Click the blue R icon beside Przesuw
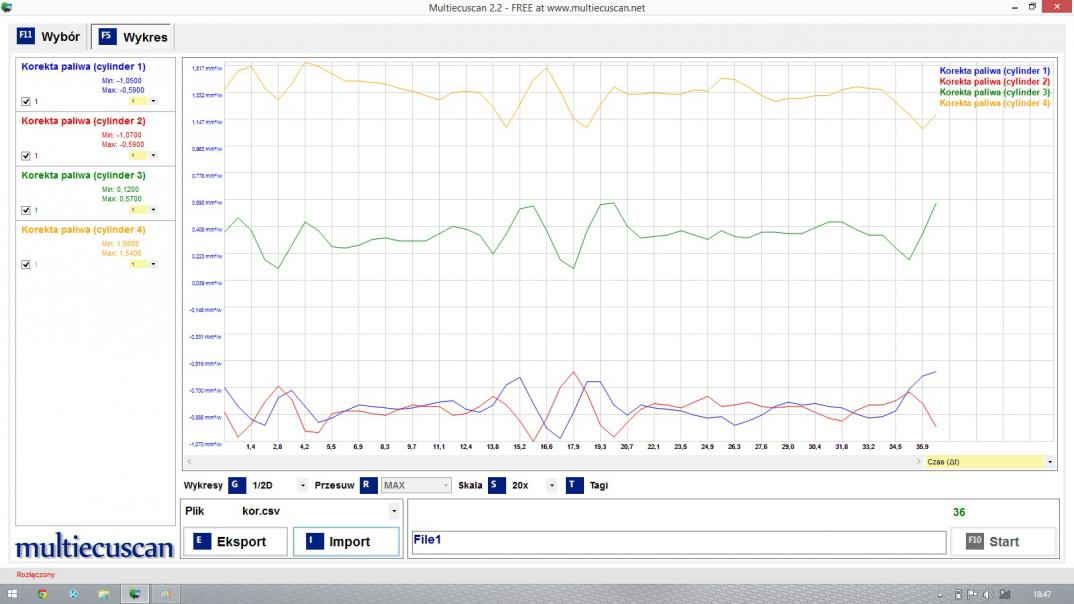This screenshot has width=1074, height=604. (368, 485)
